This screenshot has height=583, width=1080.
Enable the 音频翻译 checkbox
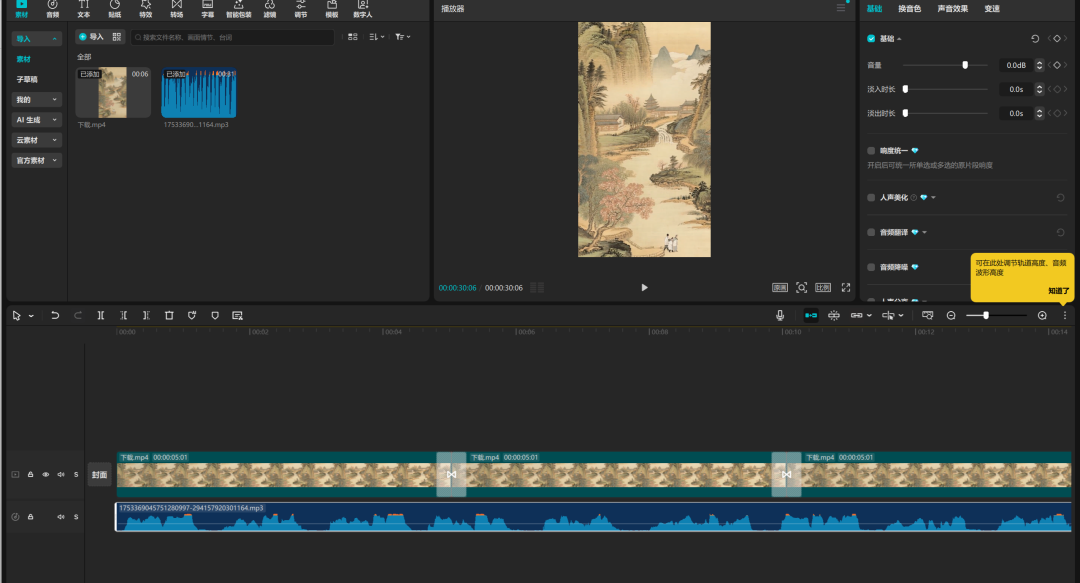click(x=871, y=232)
